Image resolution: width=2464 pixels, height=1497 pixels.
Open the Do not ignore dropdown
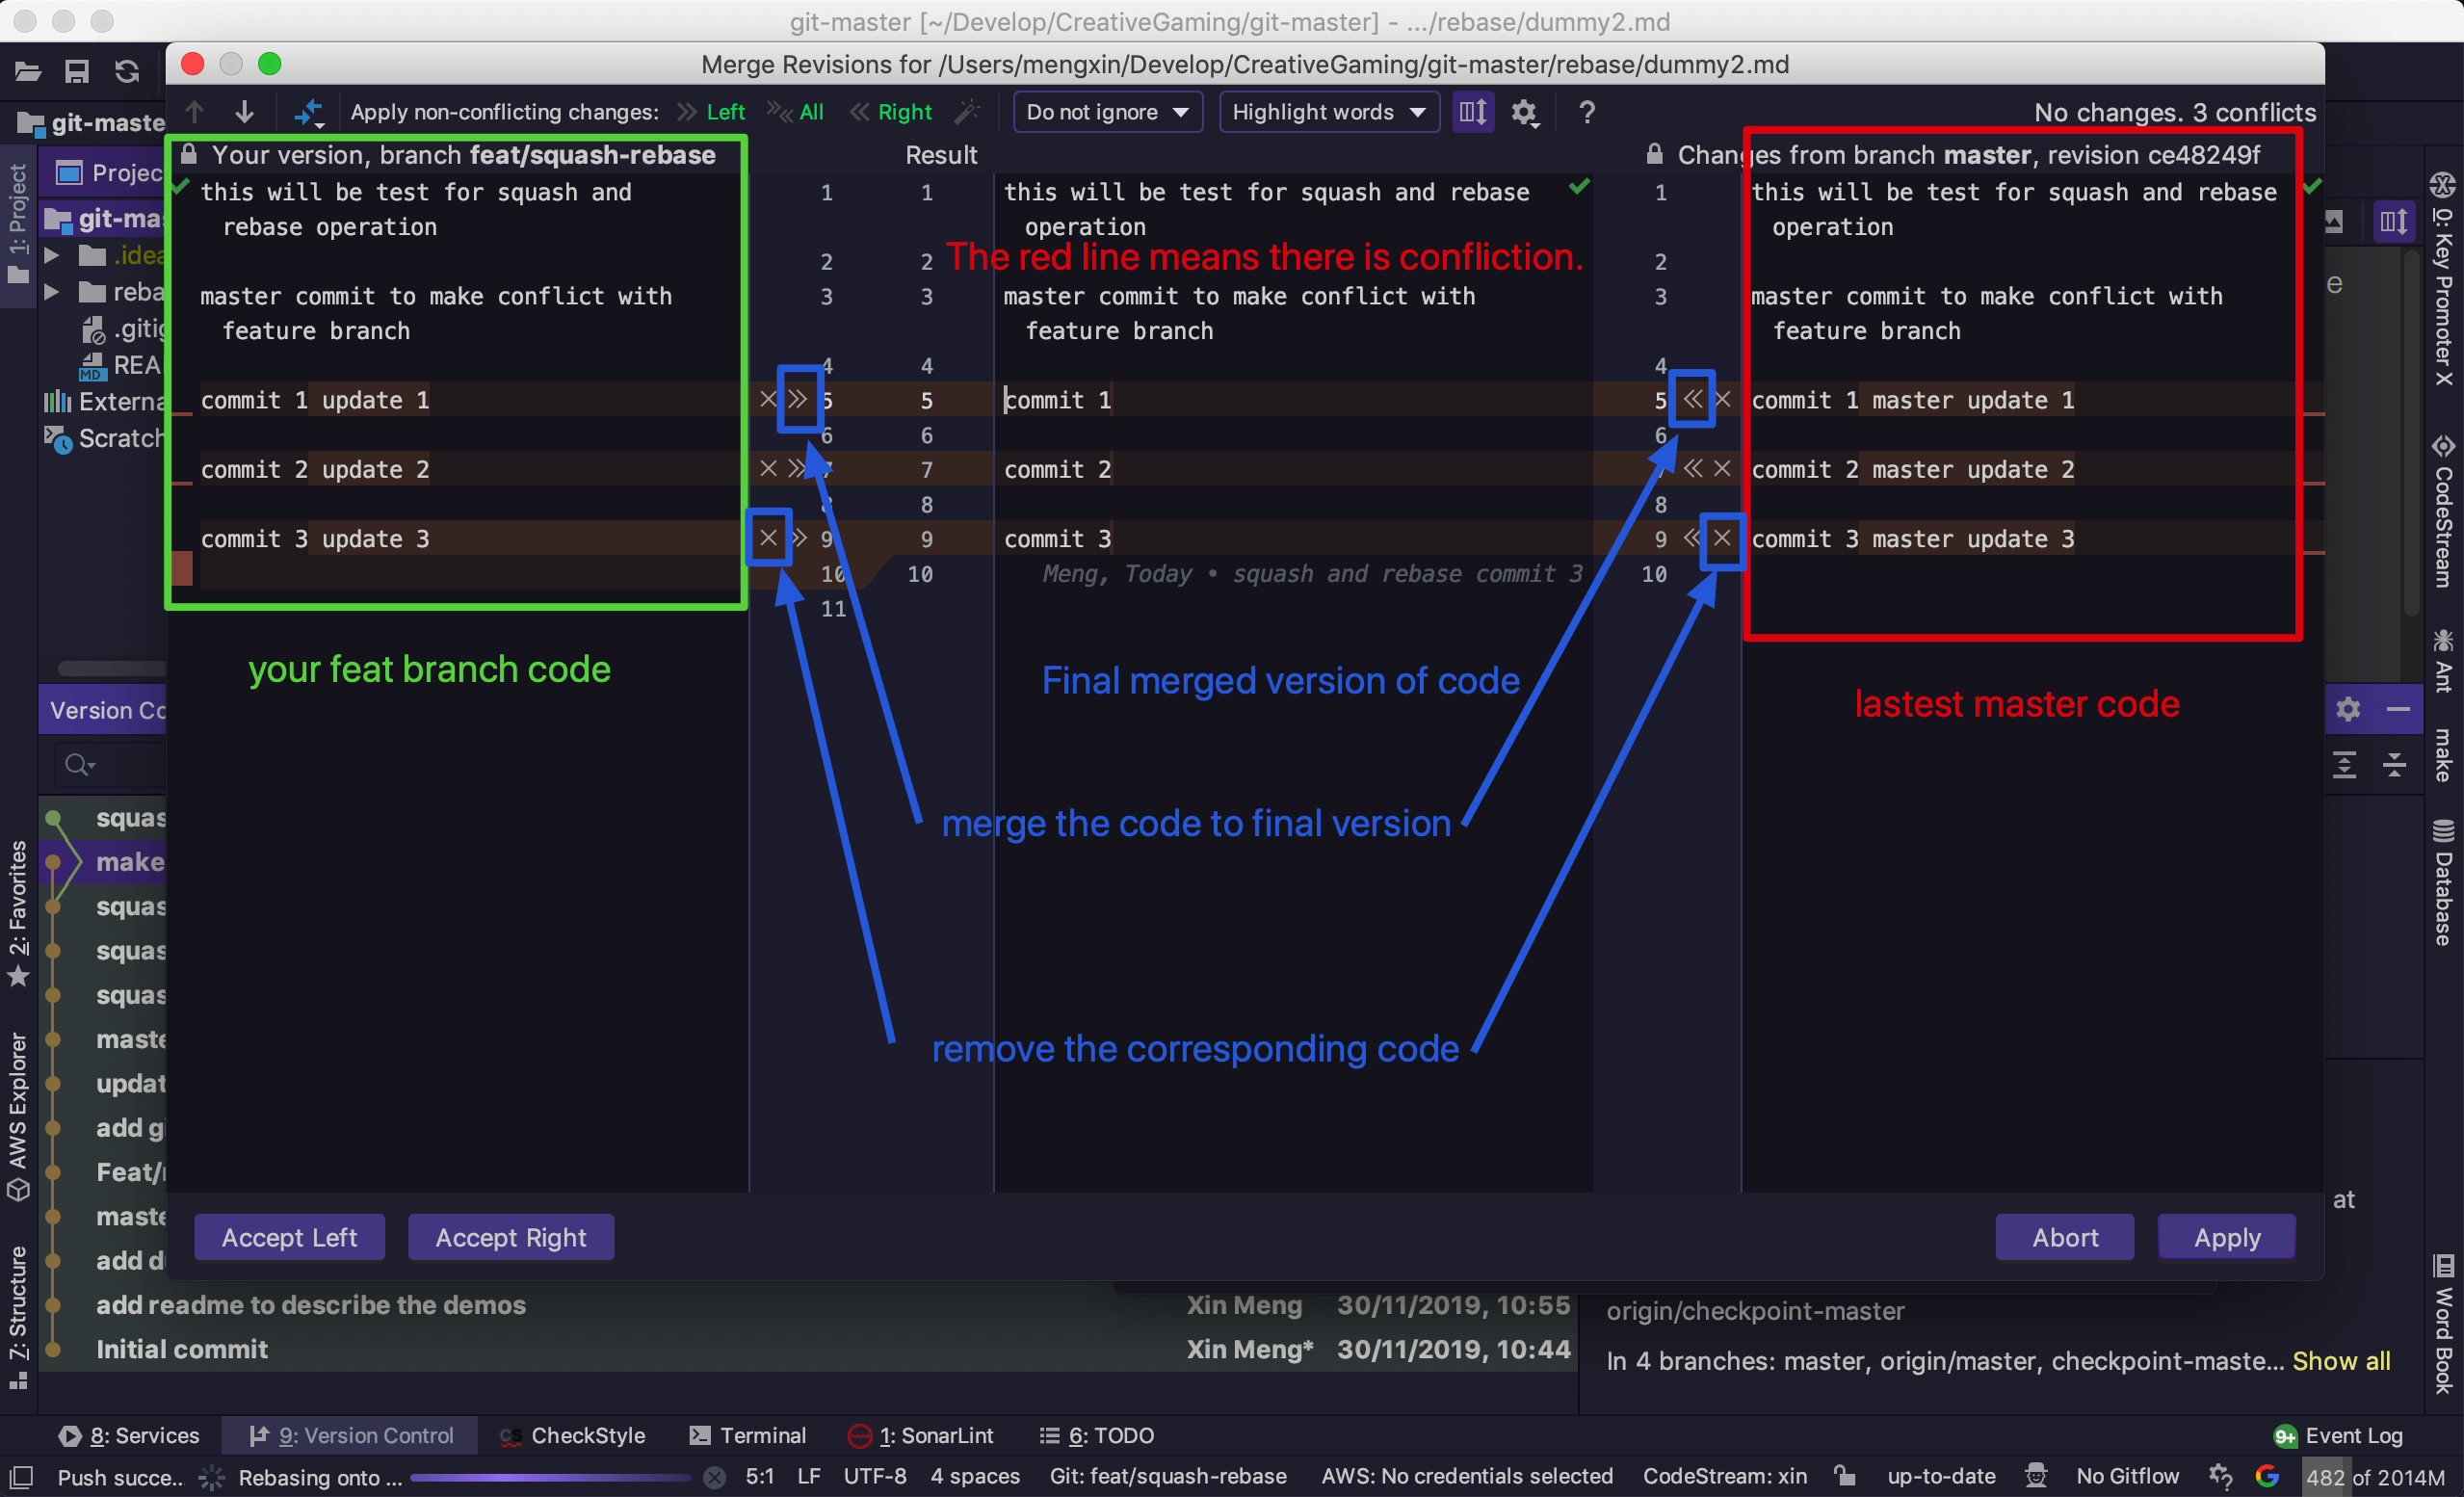(1107, 112)
